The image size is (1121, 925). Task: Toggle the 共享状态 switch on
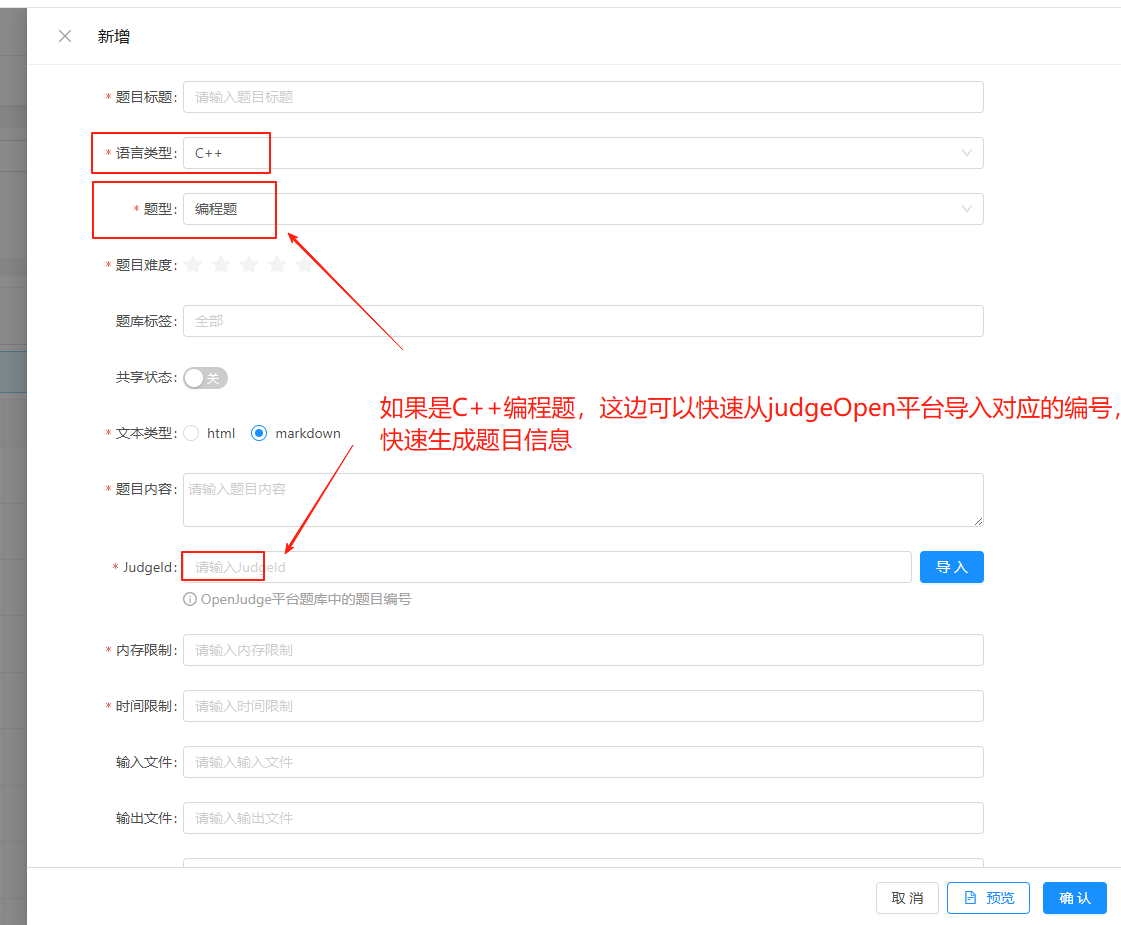click(x=206, y=378)
